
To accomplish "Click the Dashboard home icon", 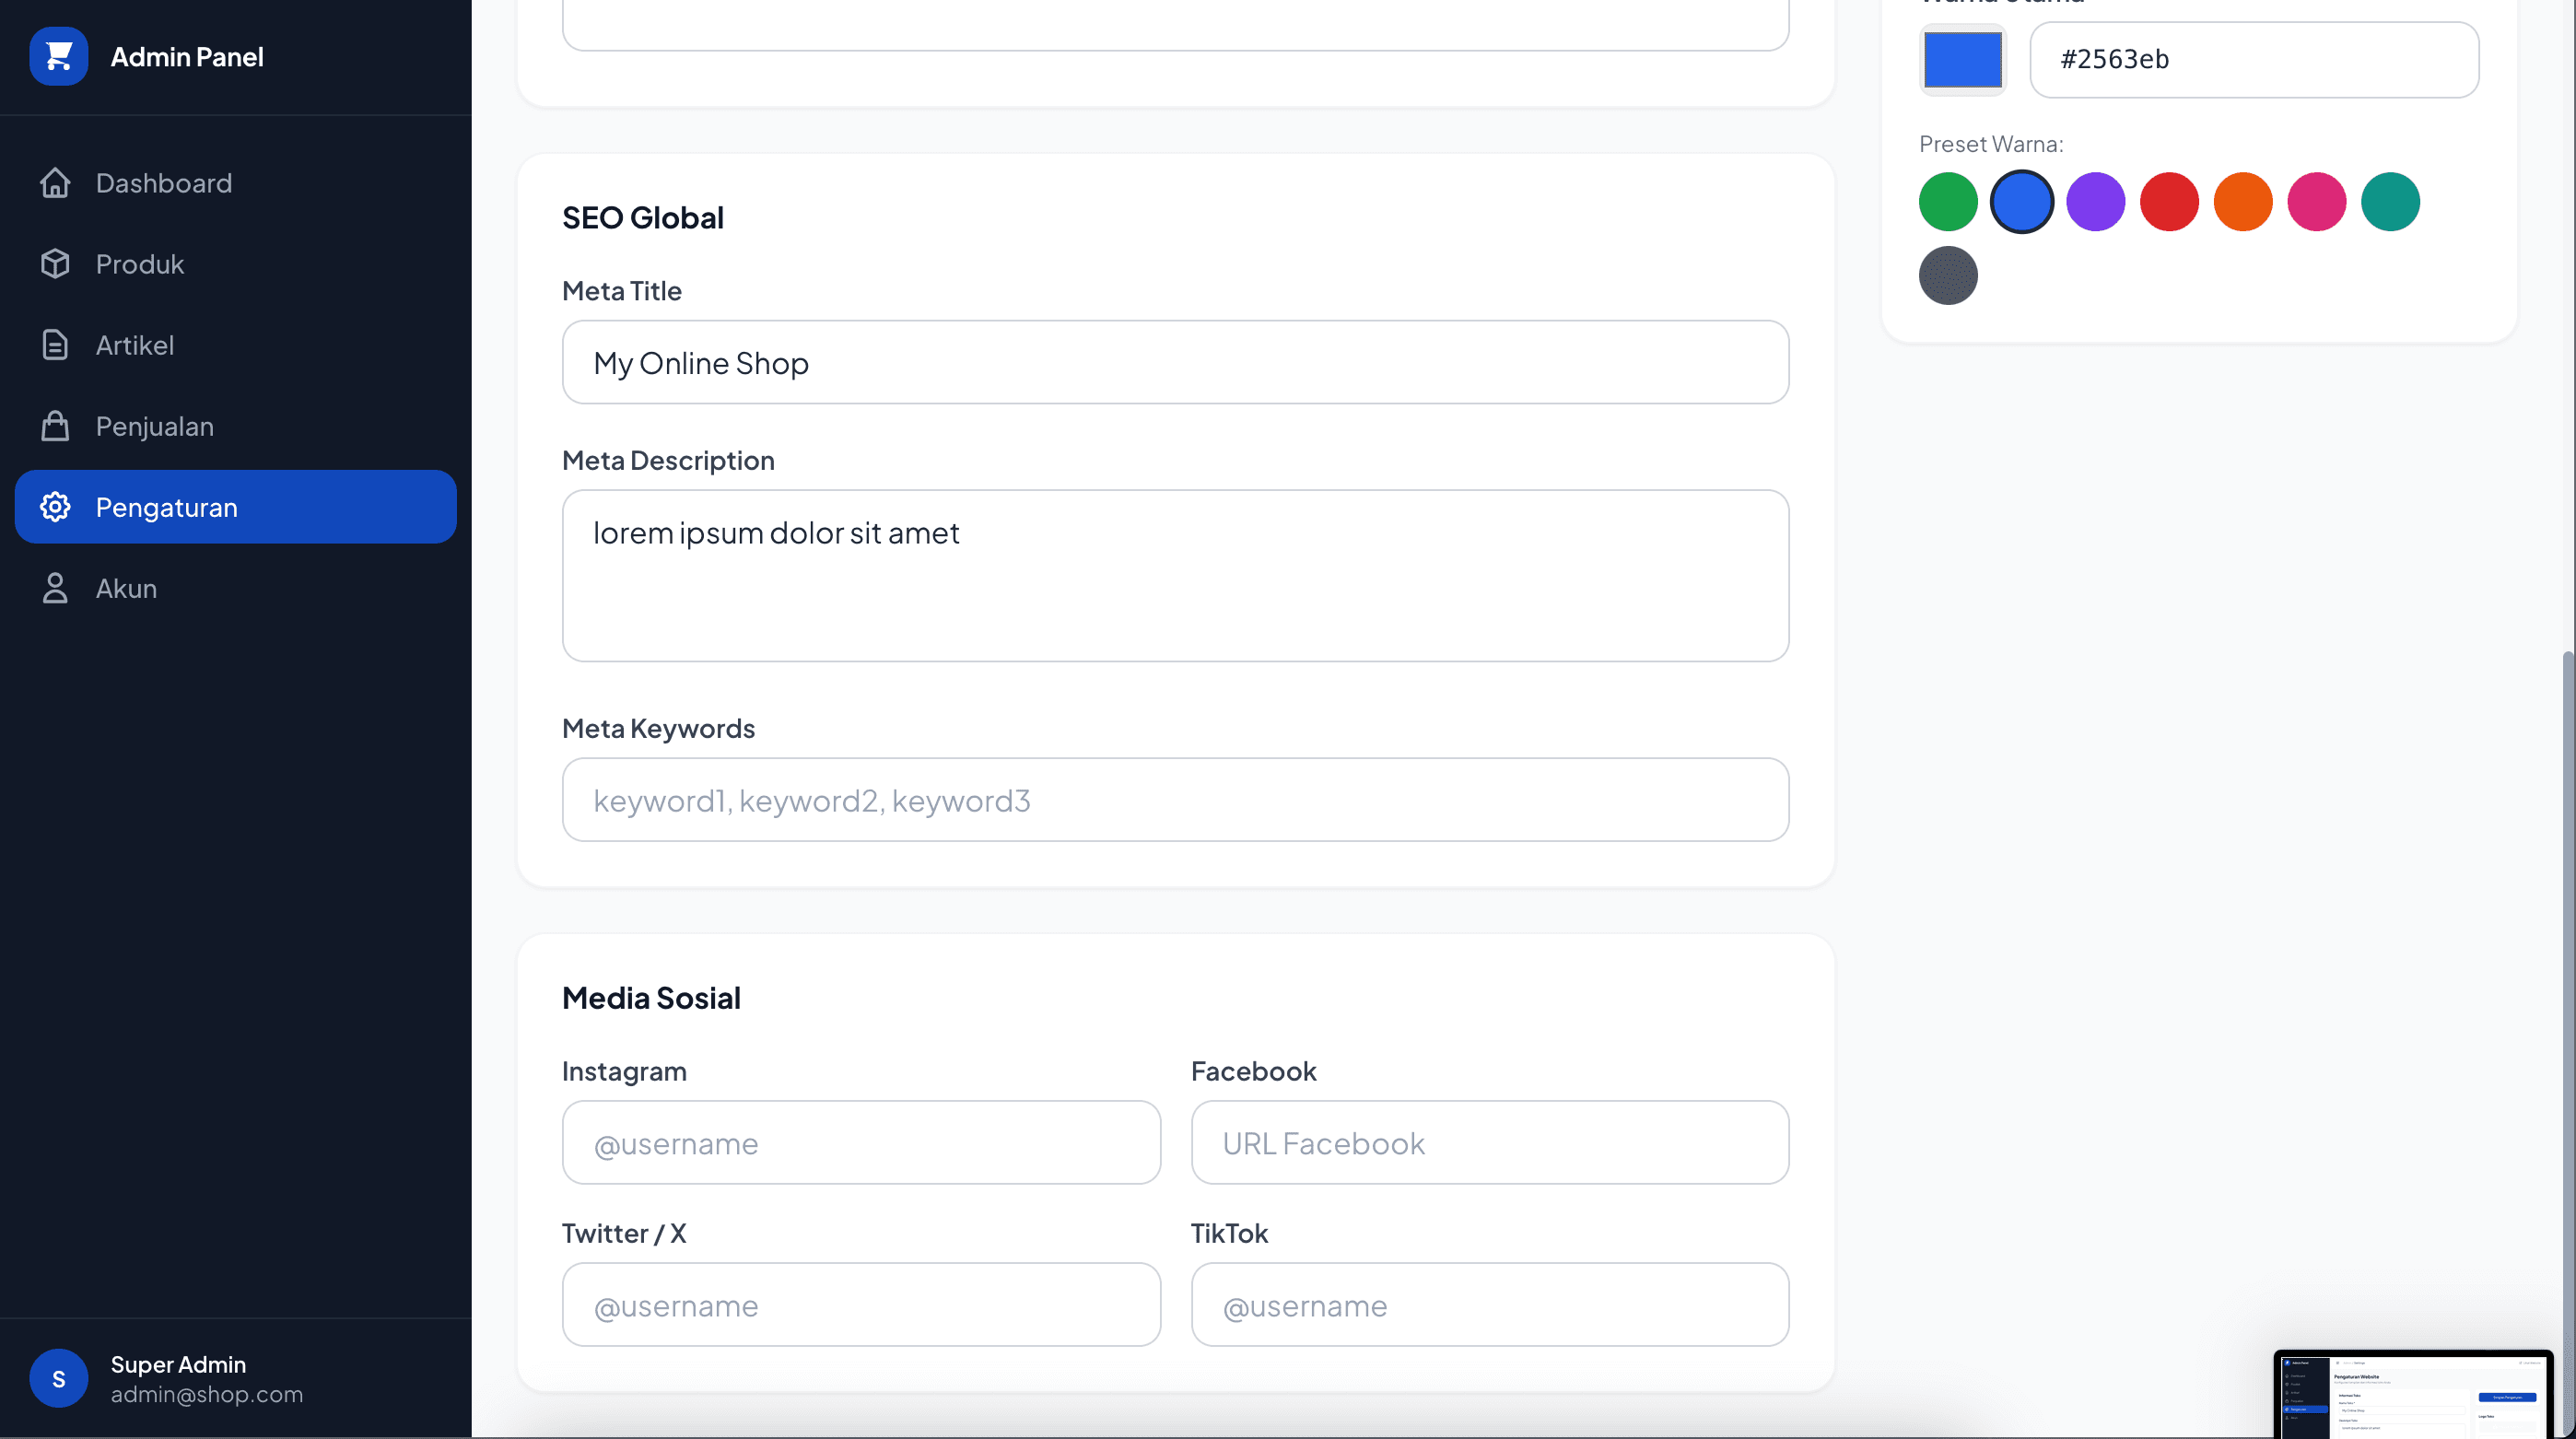I will (55, 183).
